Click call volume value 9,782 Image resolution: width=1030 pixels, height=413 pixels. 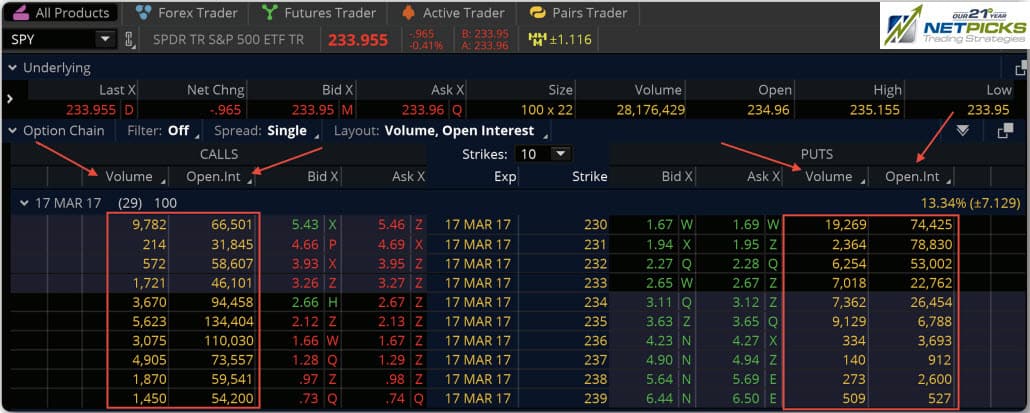[x=148, y=225]
